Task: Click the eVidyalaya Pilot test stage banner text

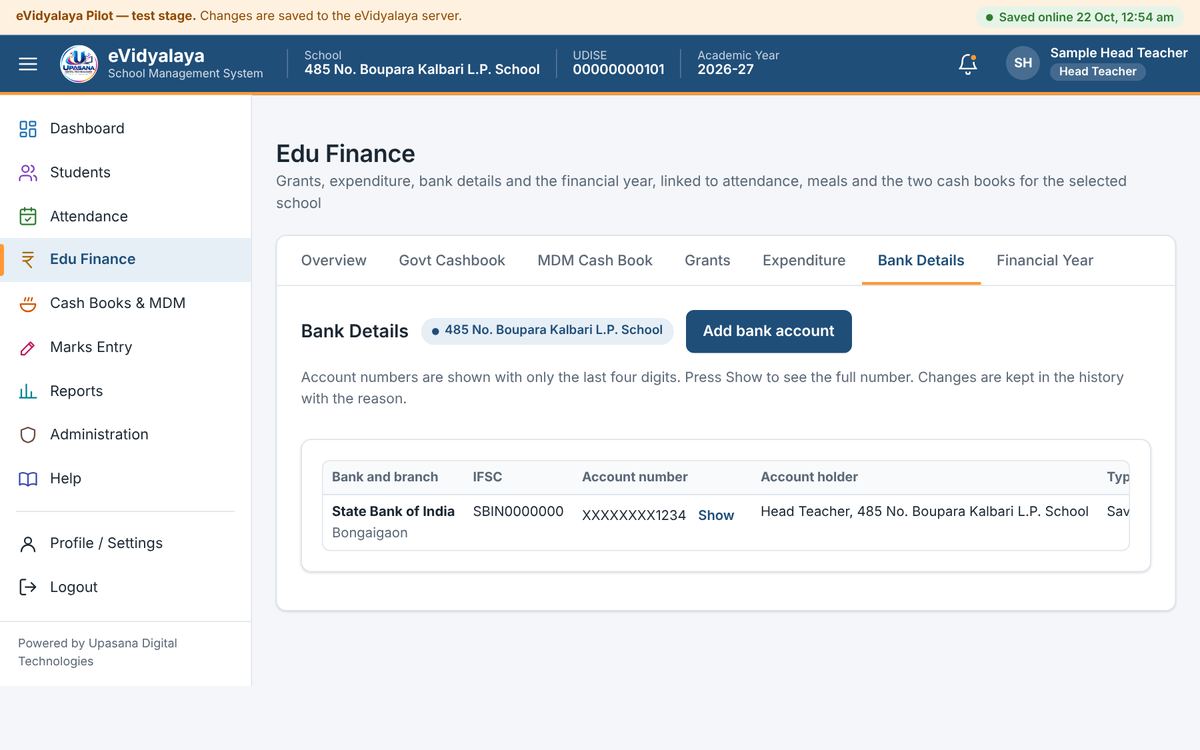Action: click(x=239, y=16)
